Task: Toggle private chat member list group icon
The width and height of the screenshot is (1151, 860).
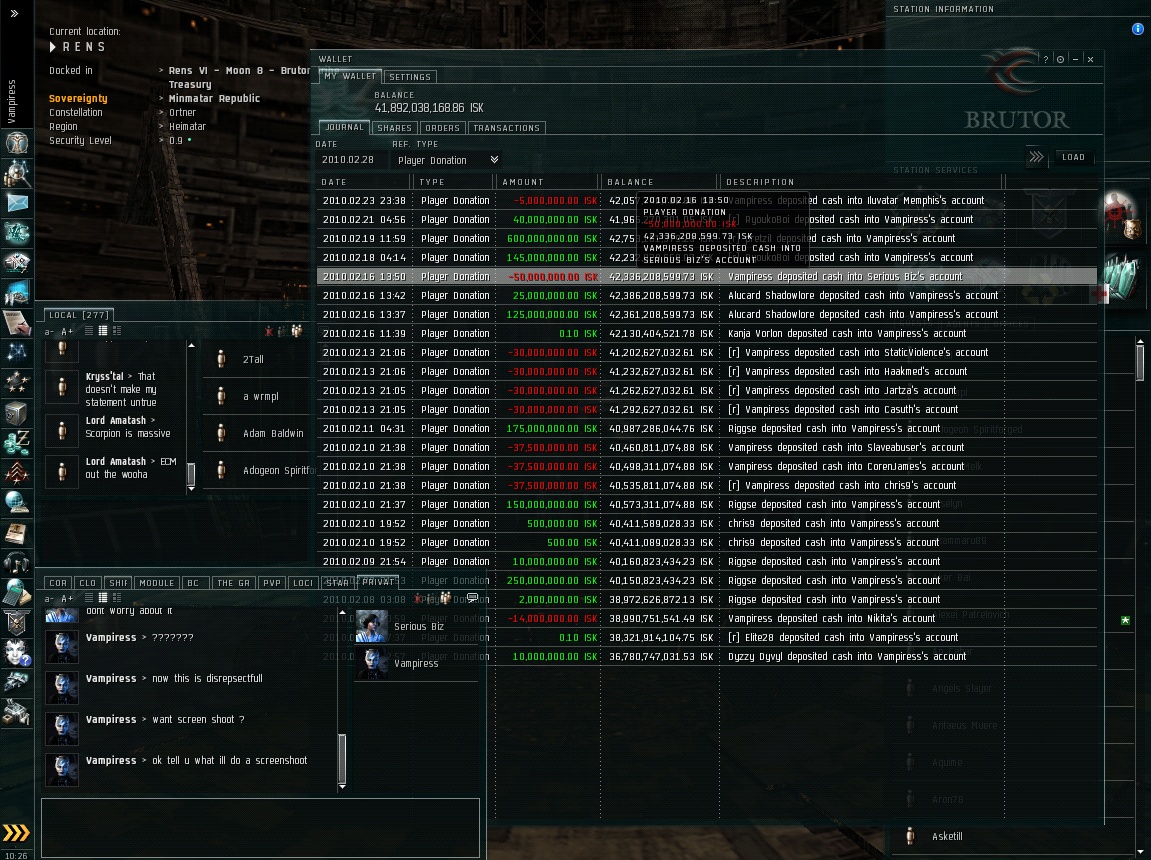Action: [445, 597]
